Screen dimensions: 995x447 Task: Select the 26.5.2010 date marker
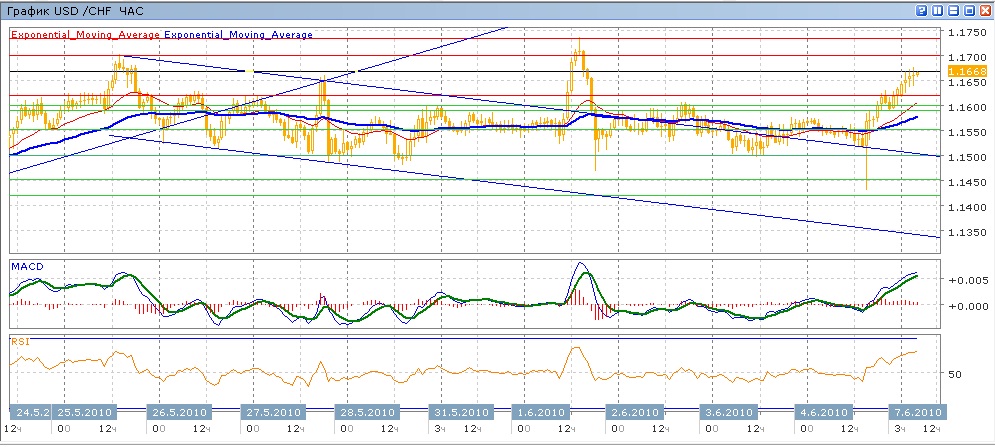point(180,412)
